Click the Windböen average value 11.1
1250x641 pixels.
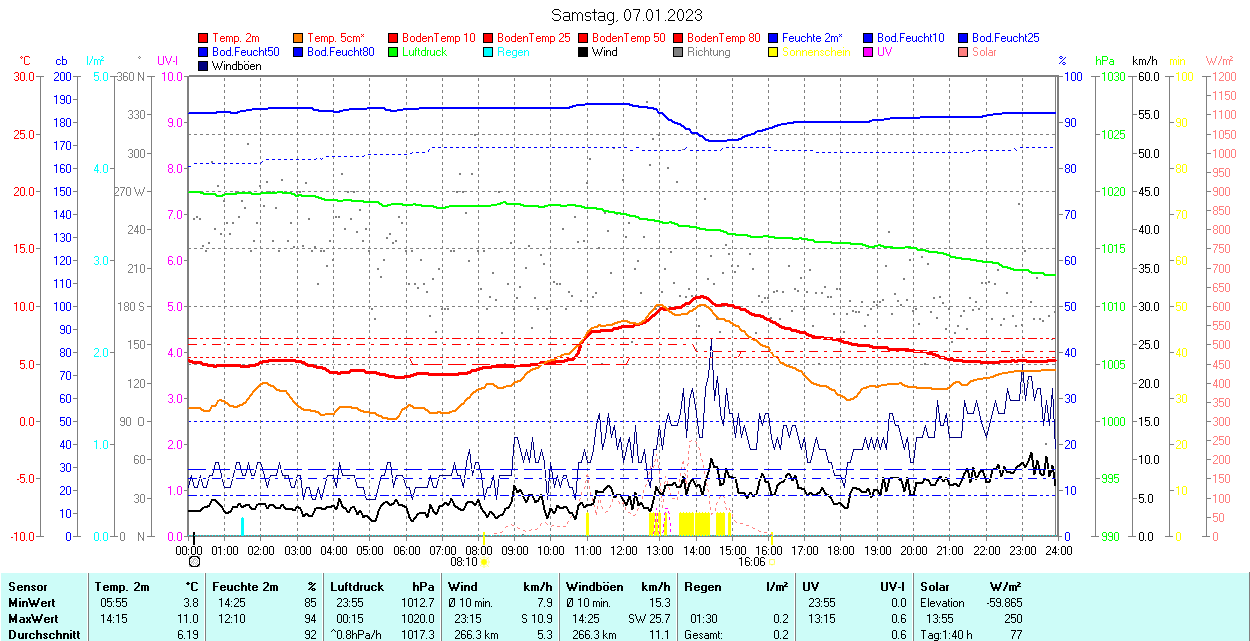[x=660, y=634]
